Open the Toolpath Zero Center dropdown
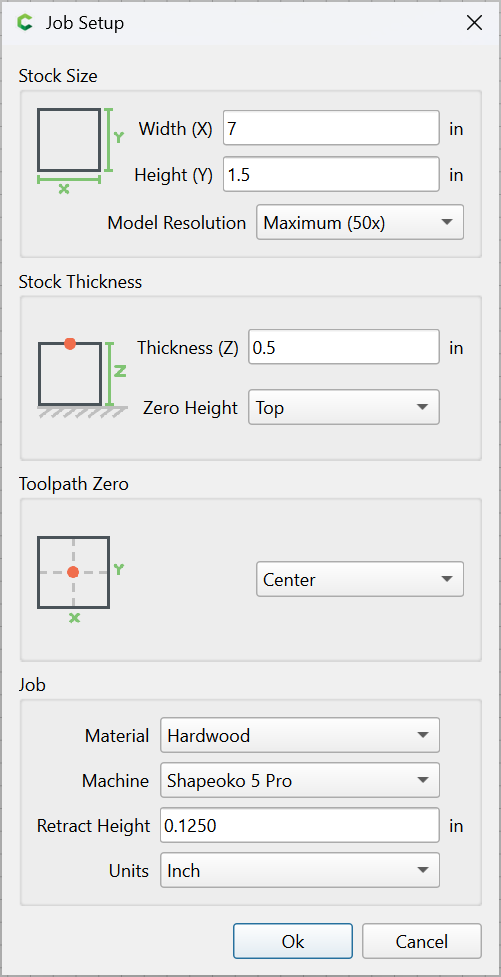Image resolution: width=501 pixels, height=977 pixels. 360,579
